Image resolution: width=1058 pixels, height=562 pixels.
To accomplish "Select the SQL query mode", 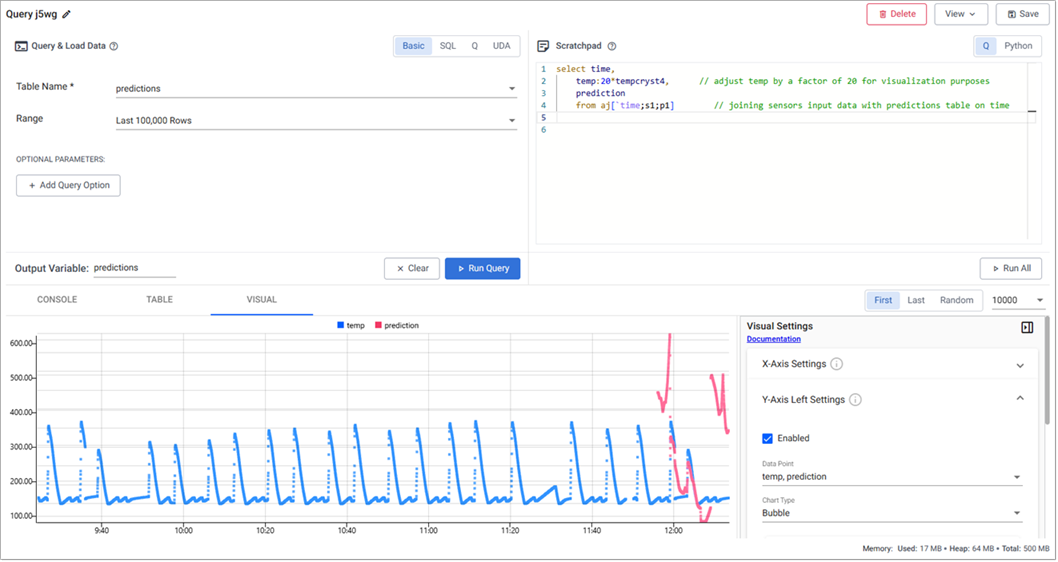I will (447, 46).
